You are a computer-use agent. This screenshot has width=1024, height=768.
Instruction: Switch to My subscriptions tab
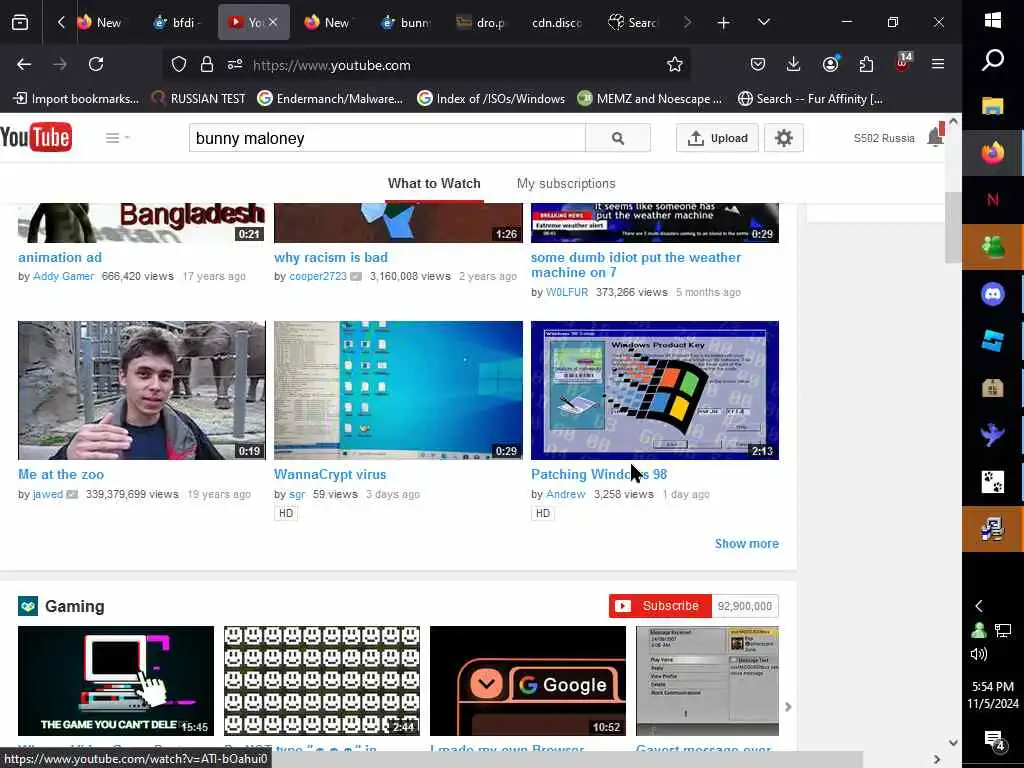[x=566, y=184]
